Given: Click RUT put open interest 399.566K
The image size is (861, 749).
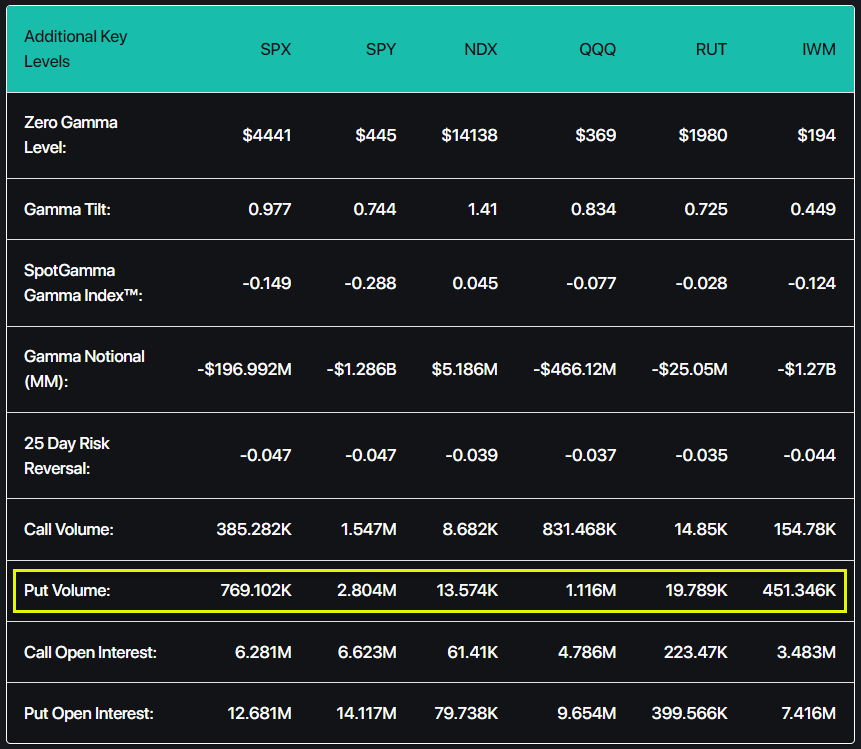Looking at the screenshot, I should tap(689, 713).
